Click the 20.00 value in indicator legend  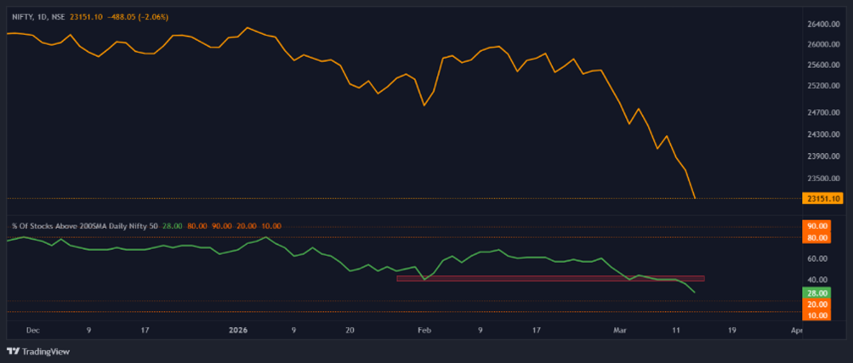click(246, 225)
